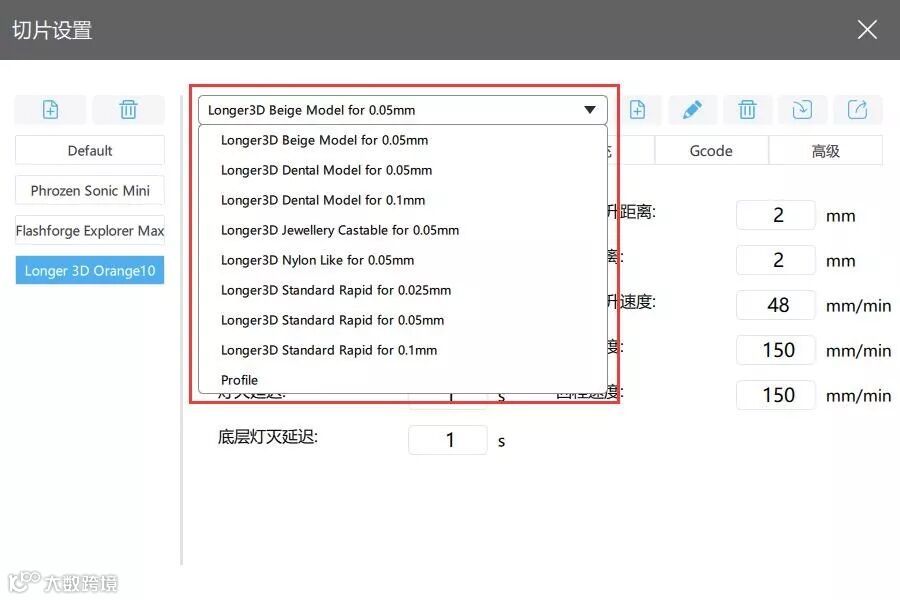Choose Longer3D Nylon Like for 0.05mm

402,260
